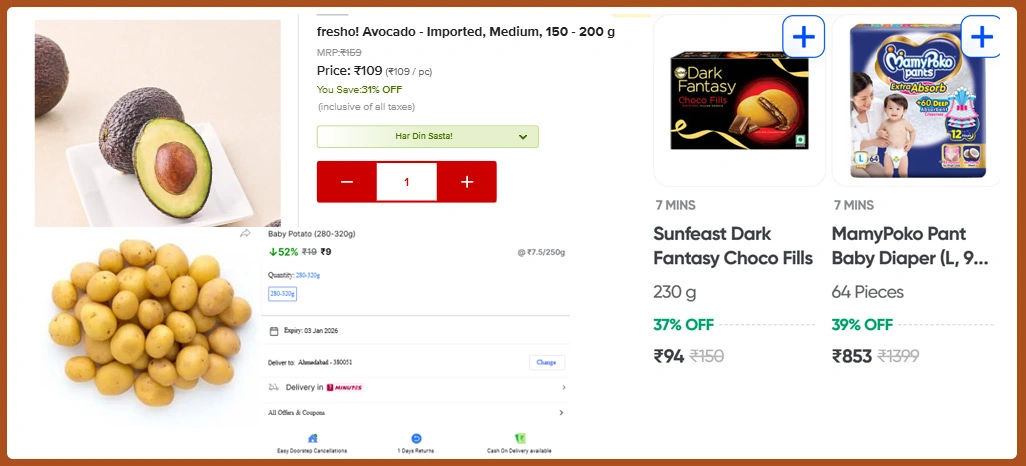
Task: Click the avocado quantity input field
Action: (407, 182)
